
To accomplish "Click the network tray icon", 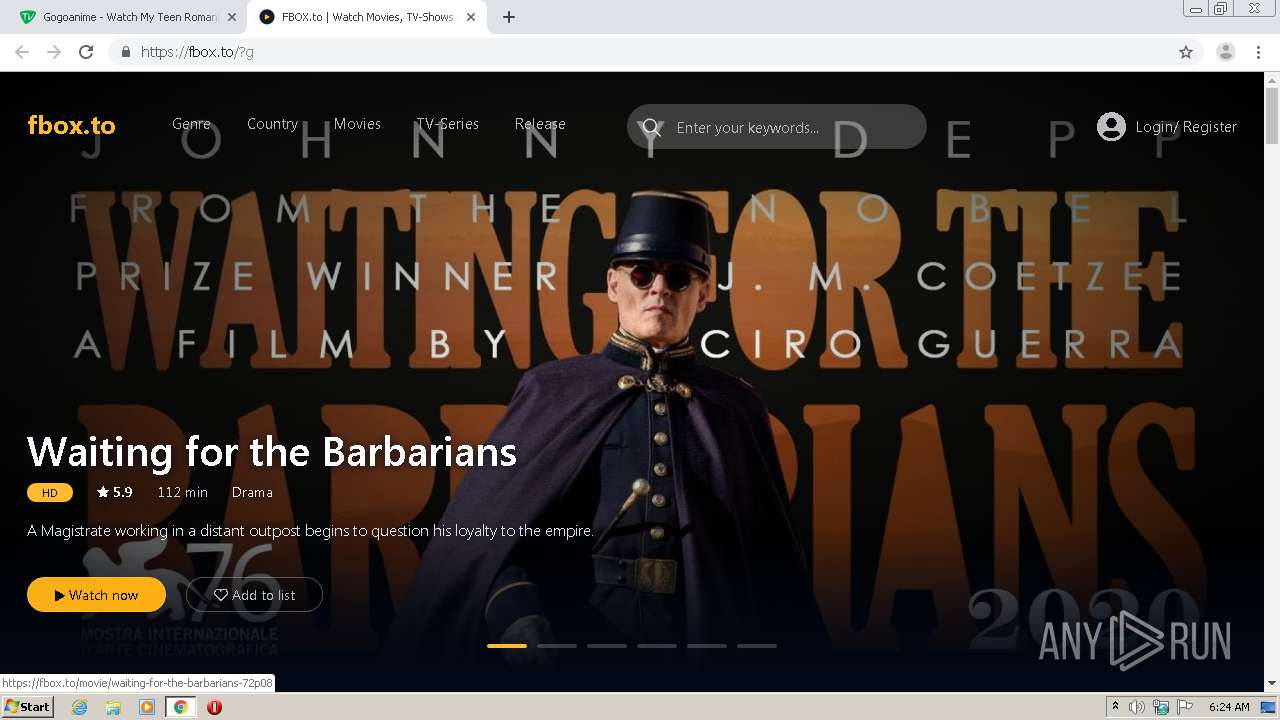I will pyautogui.click(x=1161, y=707).
